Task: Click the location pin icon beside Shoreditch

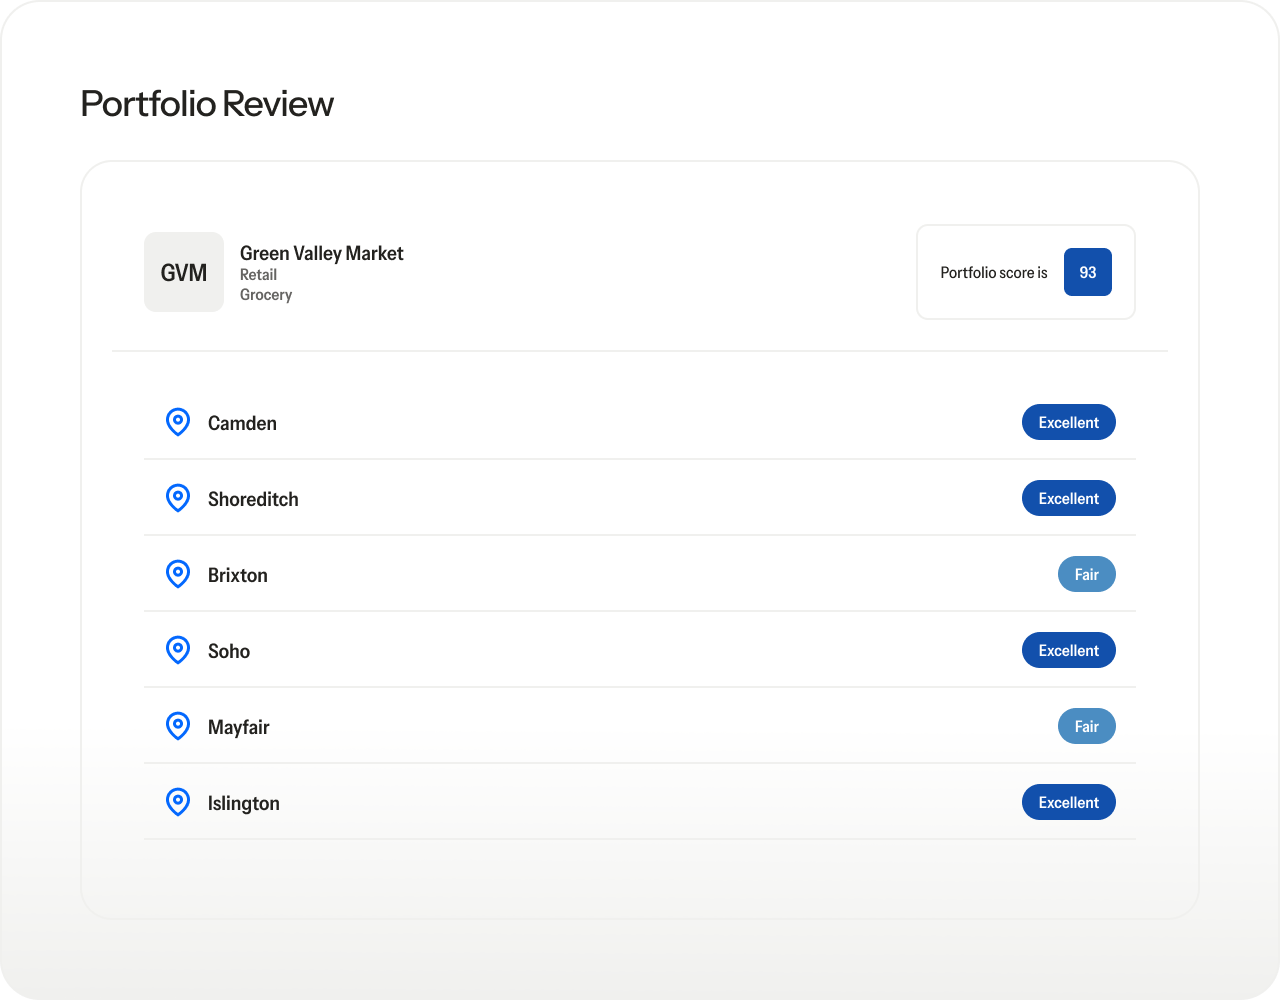Action: [x=177, y=498]
